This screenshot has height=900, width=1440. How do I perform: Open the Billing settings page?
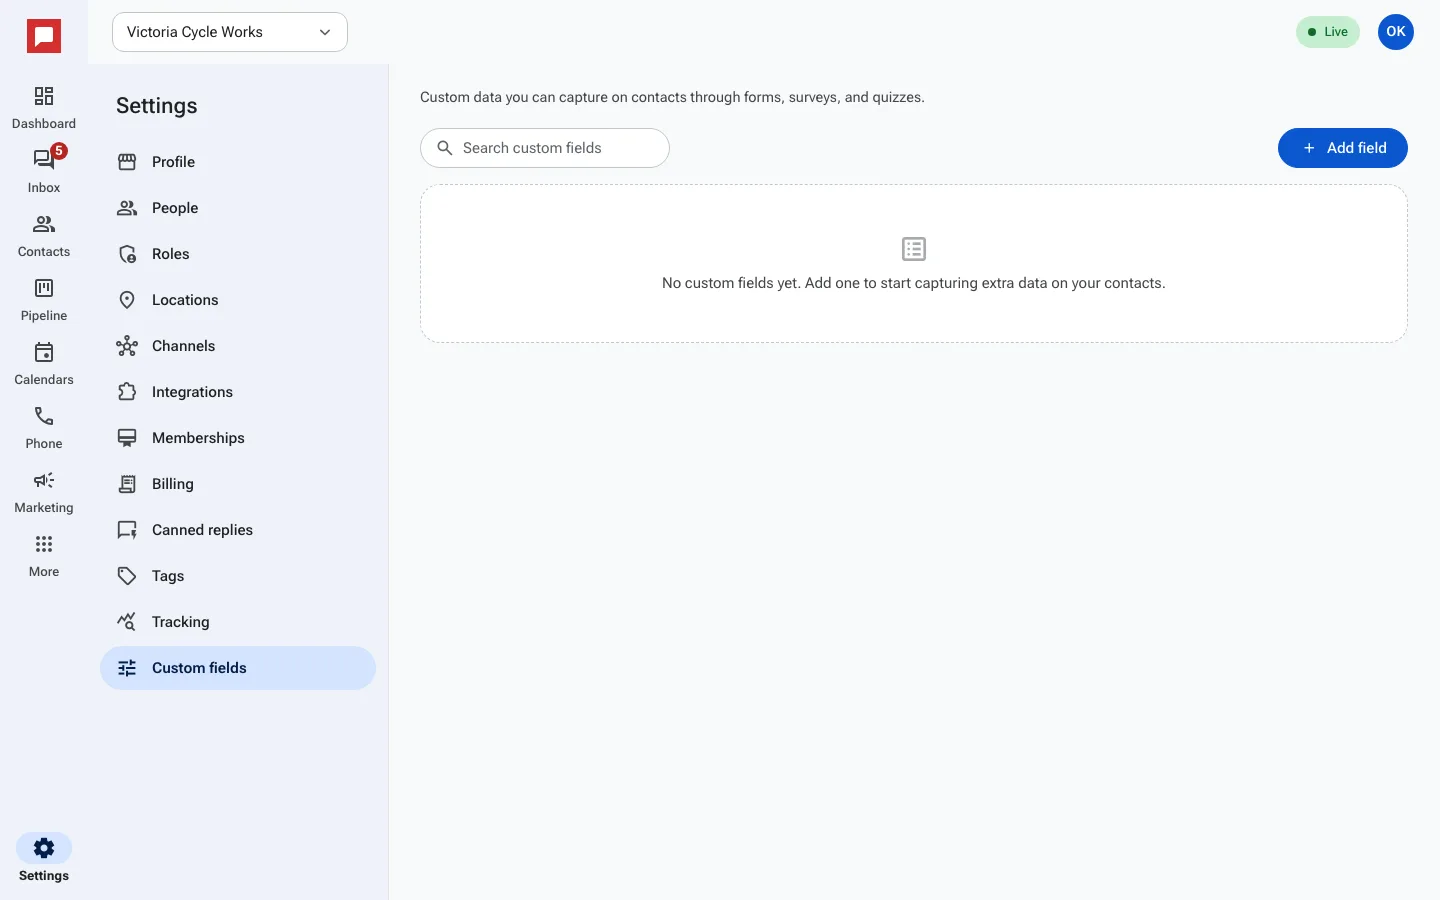(238, 484)
